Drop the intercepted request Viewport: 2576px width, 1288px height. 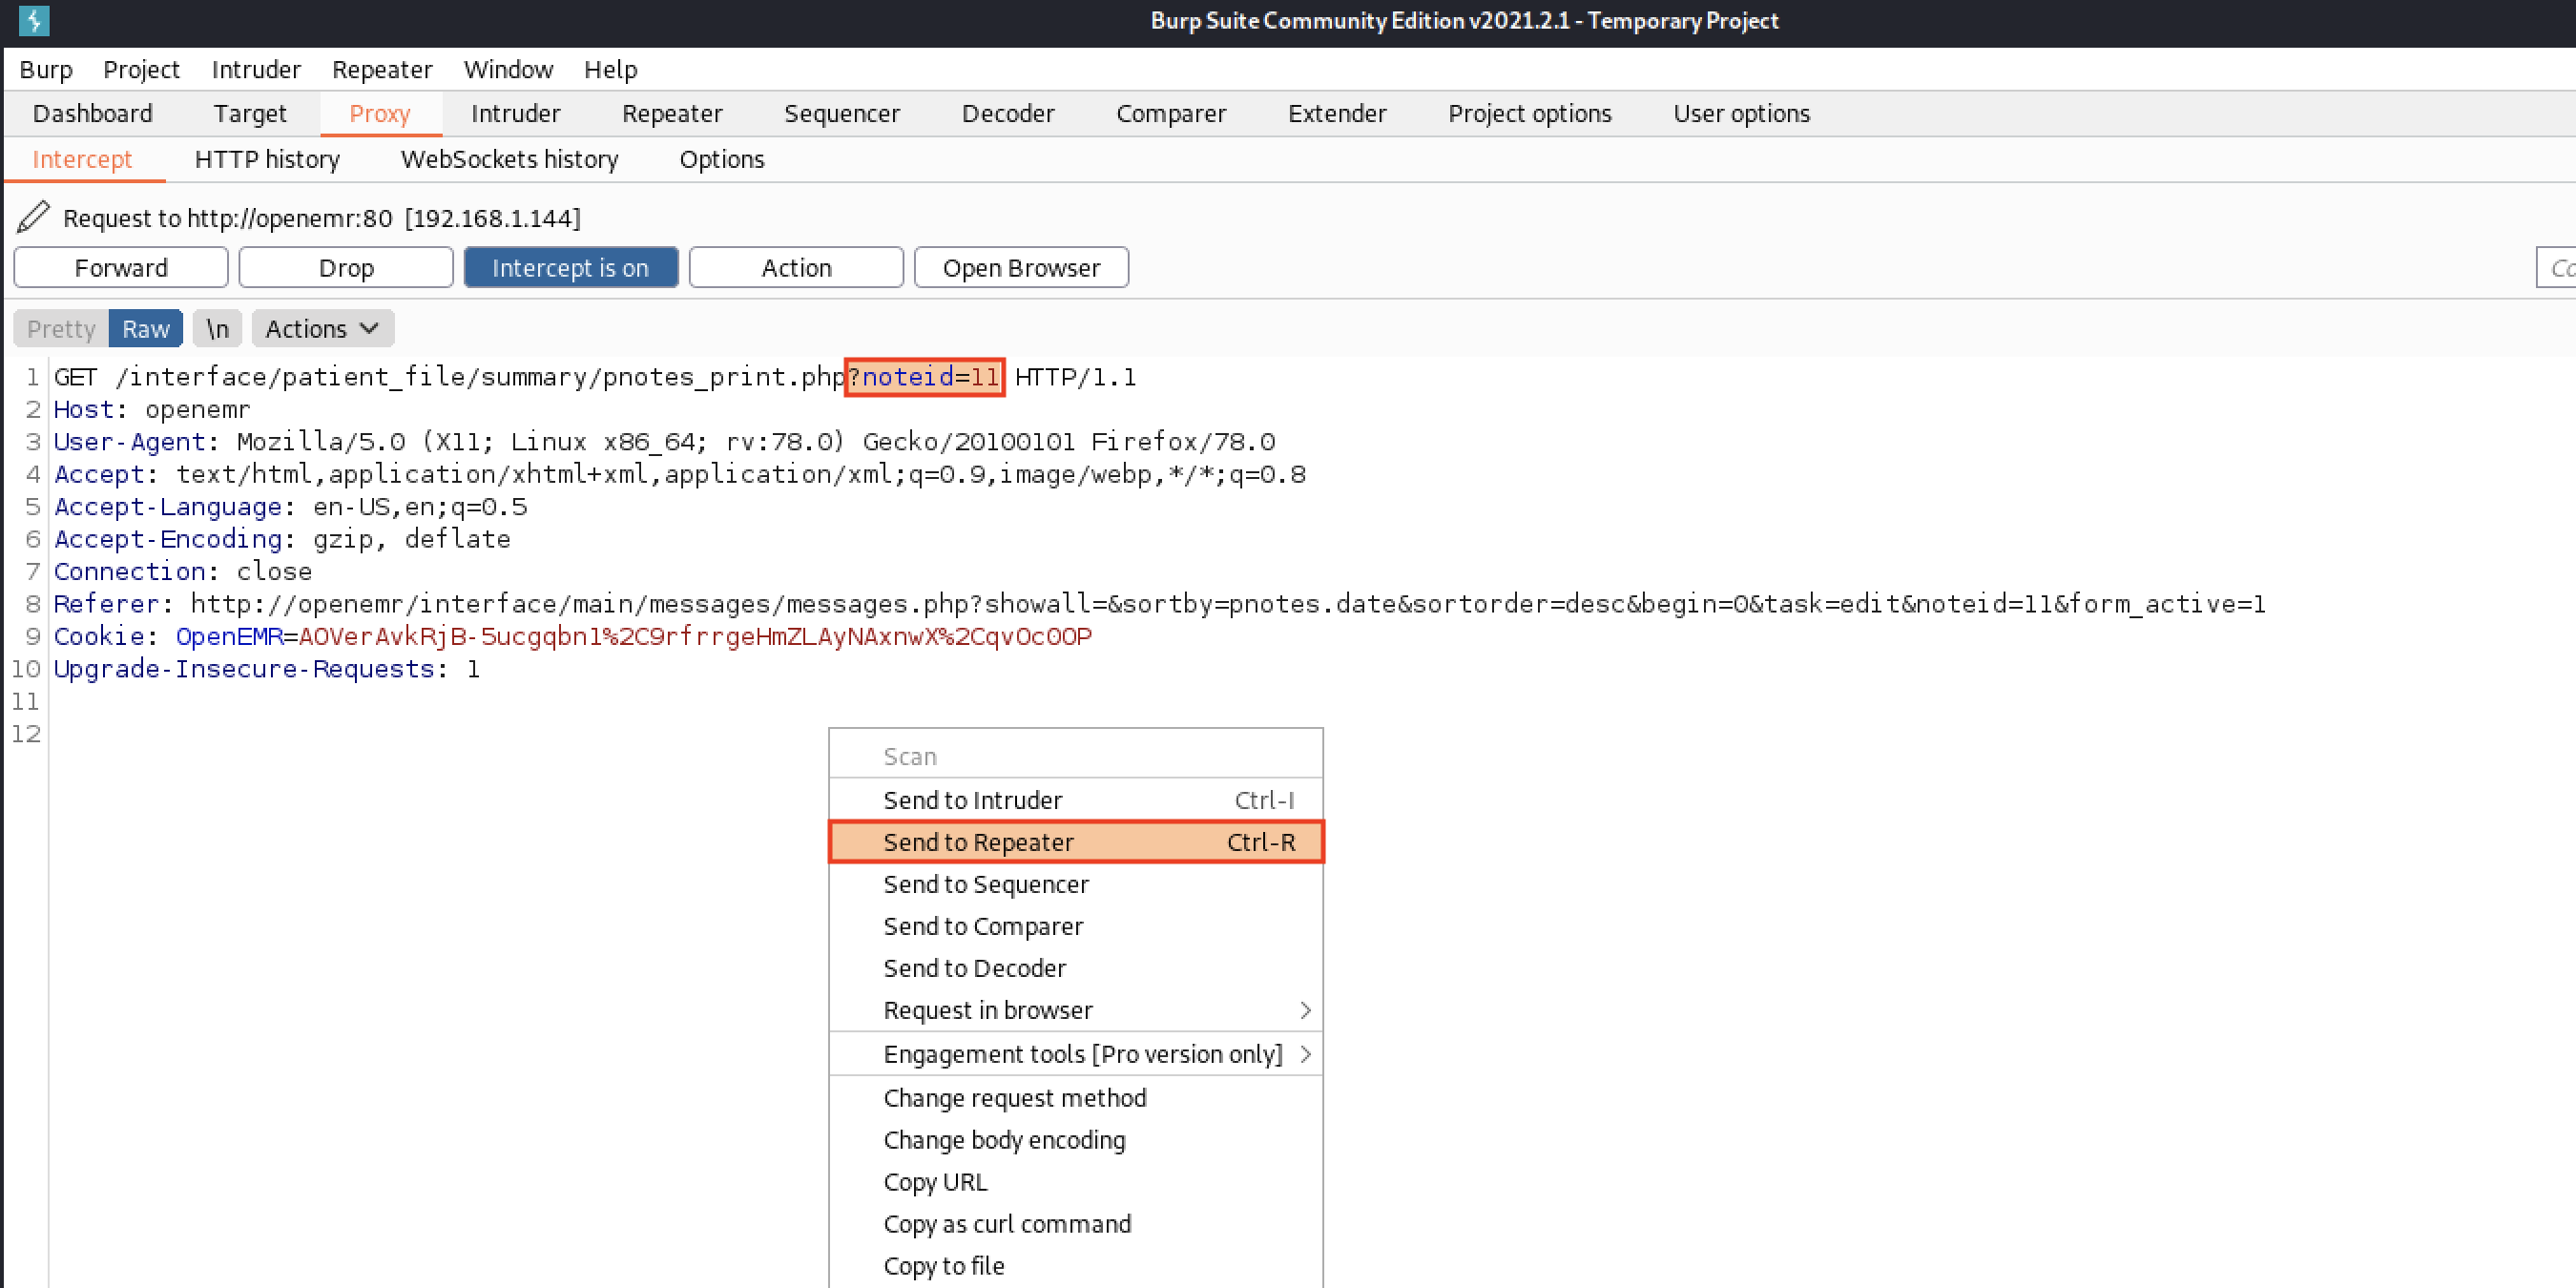click(346, 268)
